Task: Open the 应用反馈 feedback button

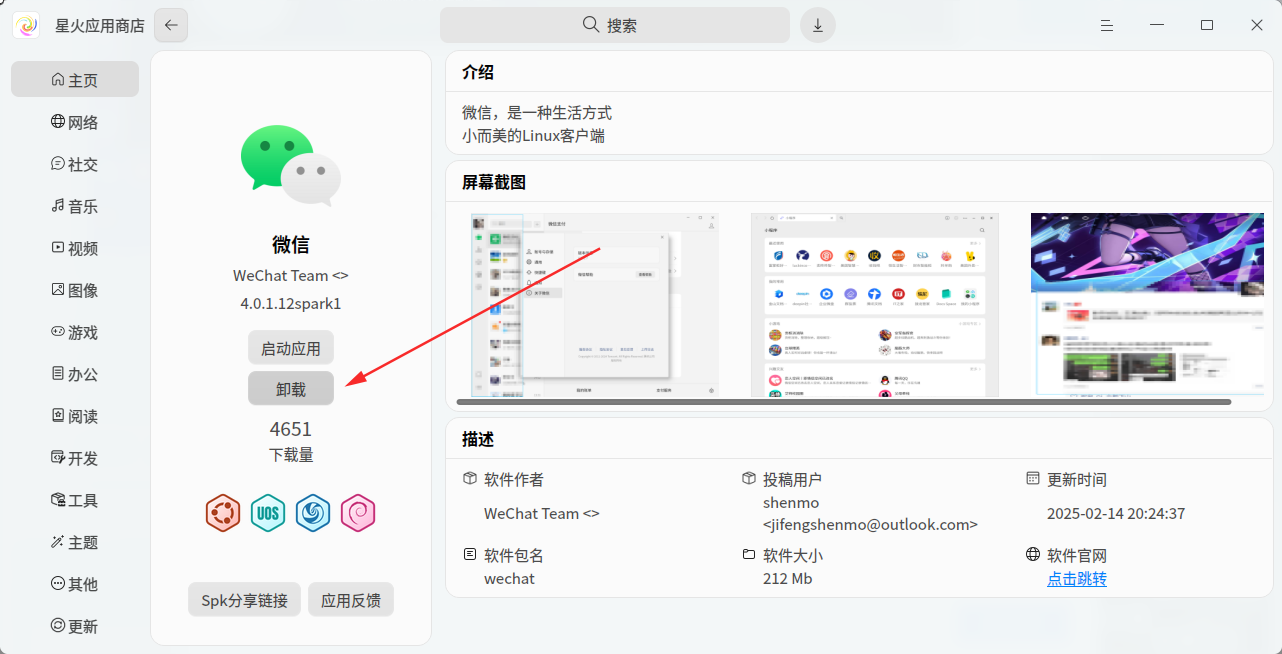Action: 351,600
